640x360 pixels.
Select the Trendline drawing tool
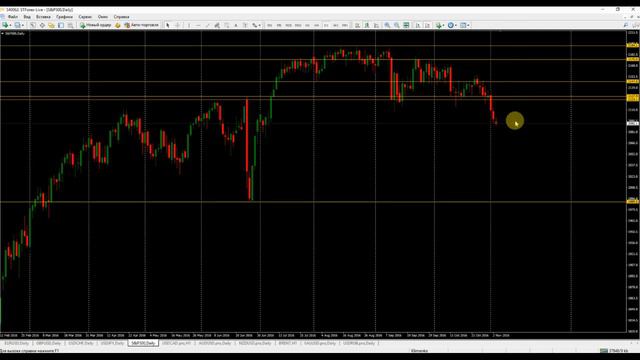207,25
